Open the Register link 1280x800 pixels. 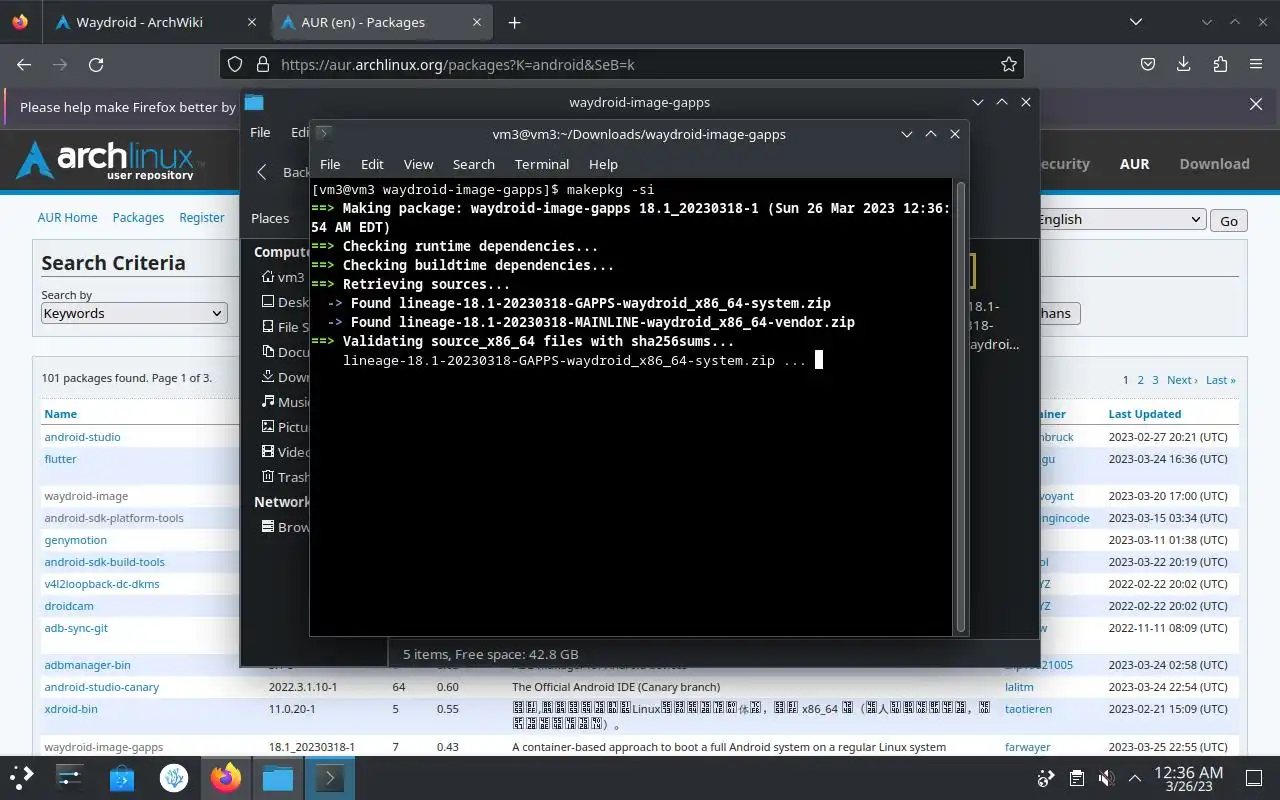tap(202, 217)
